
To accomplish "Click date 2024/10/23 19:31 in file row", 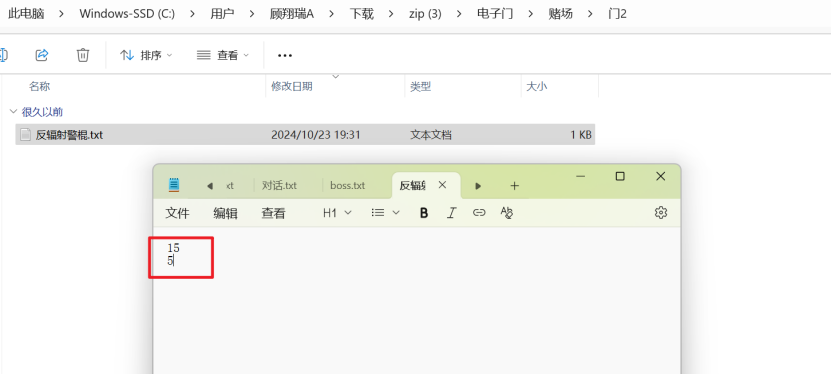I will coord(316,135).
